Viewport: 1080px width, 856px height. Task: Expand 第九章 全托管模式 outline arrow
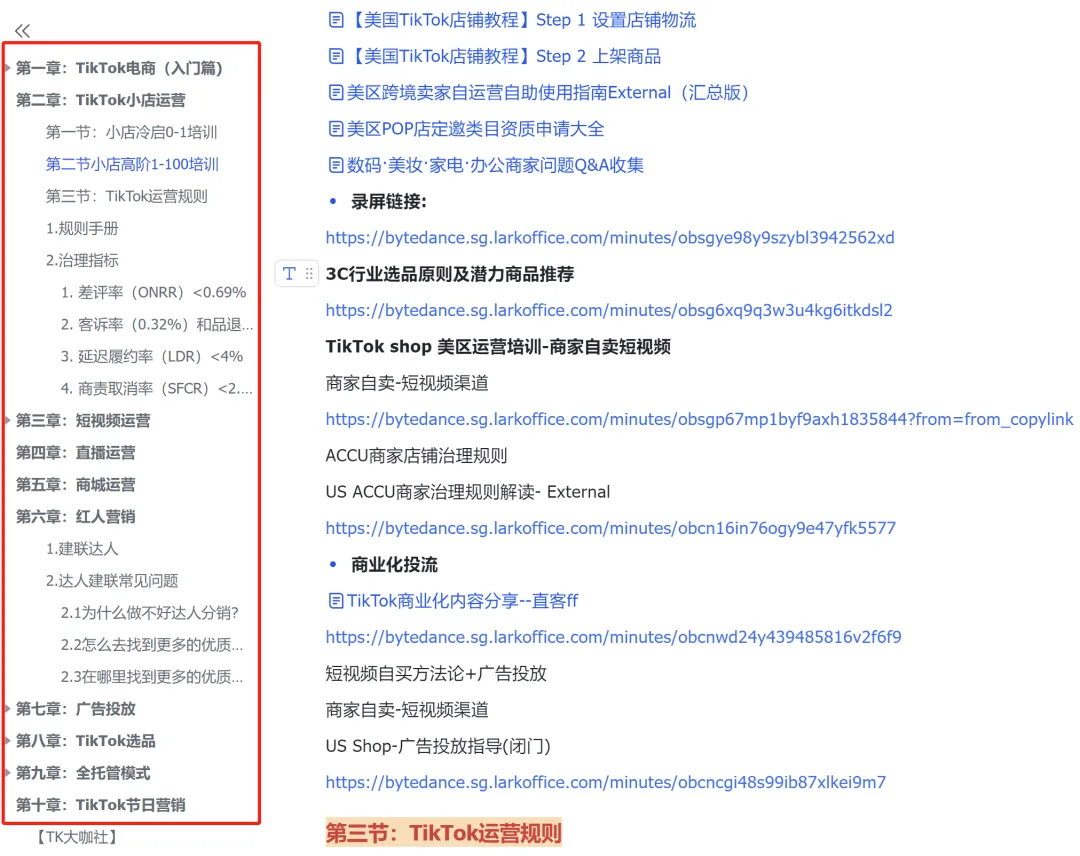8,773
